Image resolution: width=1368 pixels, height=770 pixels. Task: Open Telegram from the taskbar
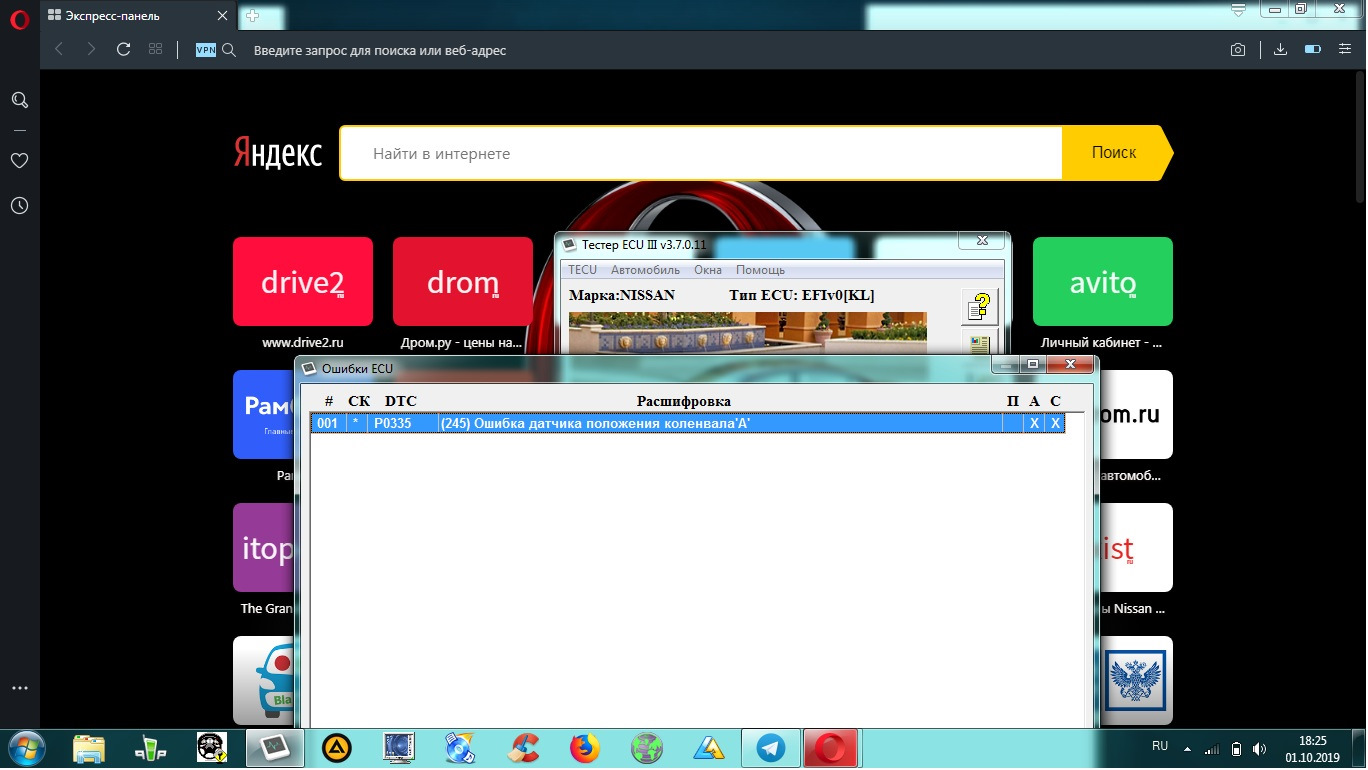click(x=770, y=748)
